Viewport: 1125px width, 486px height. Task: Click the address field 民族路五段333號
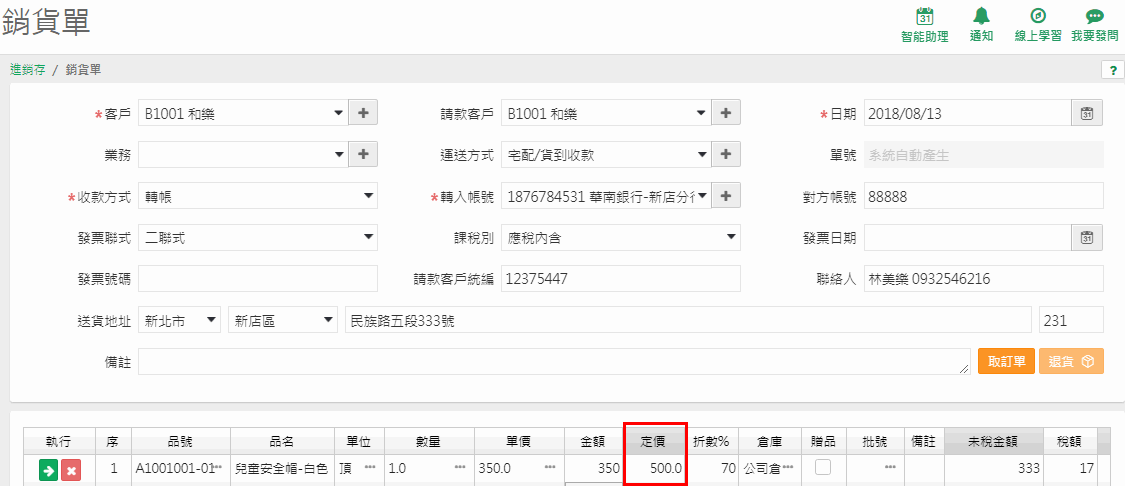pyautogui.click(x=689, y=321)
